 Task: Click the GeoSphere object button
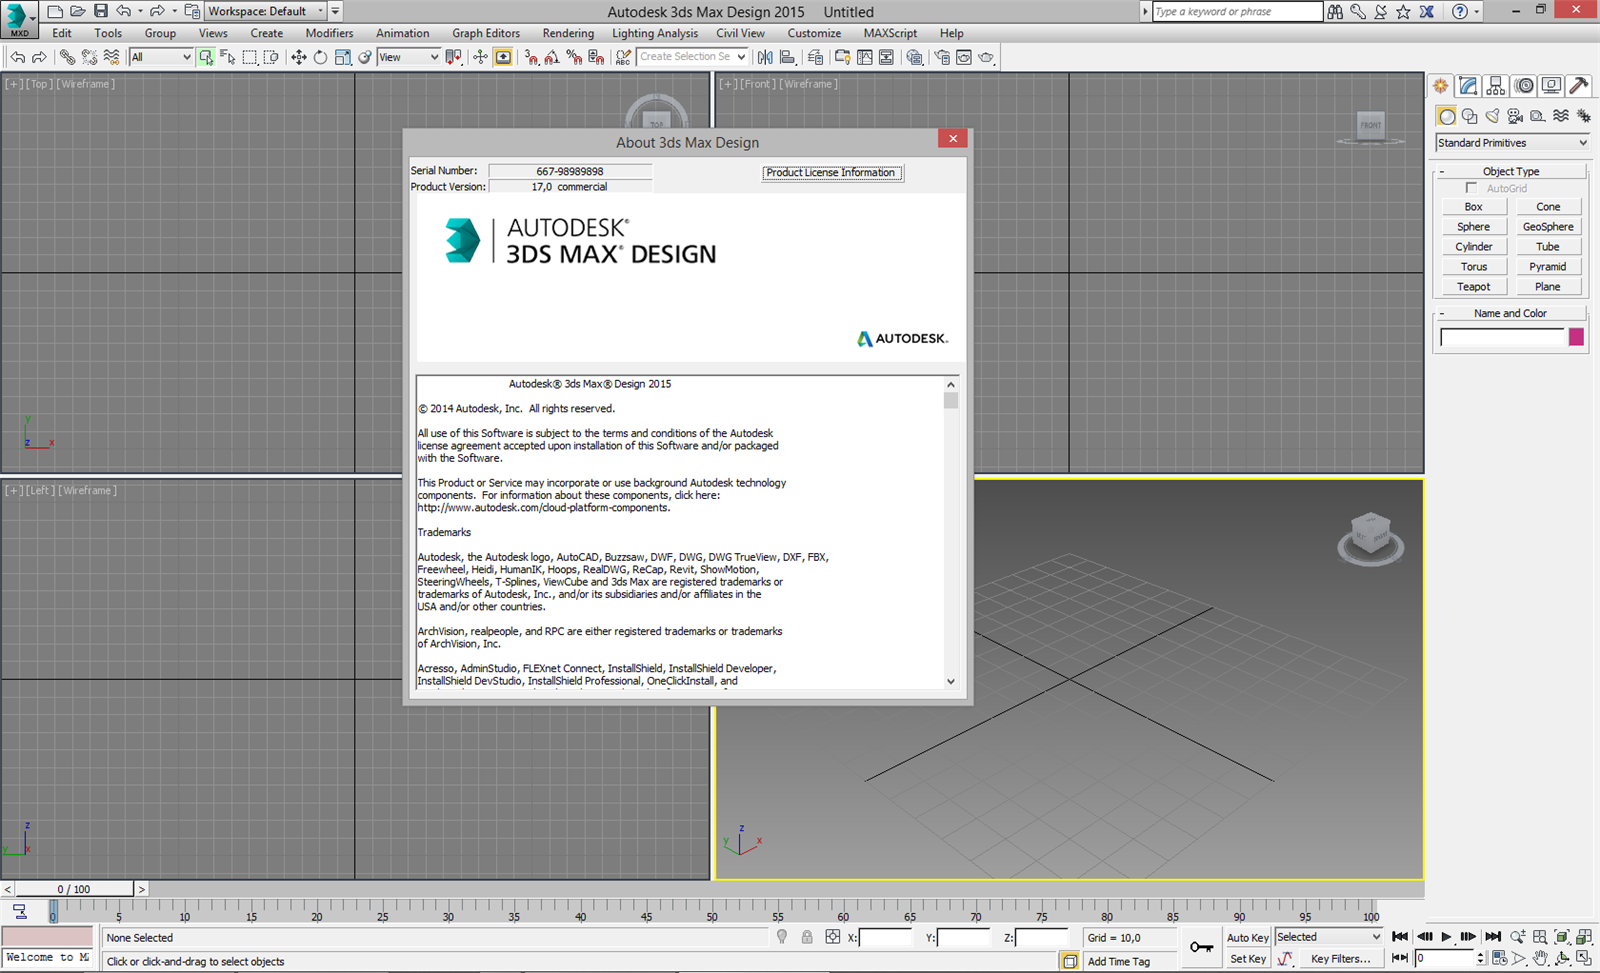coord(1548,227)
